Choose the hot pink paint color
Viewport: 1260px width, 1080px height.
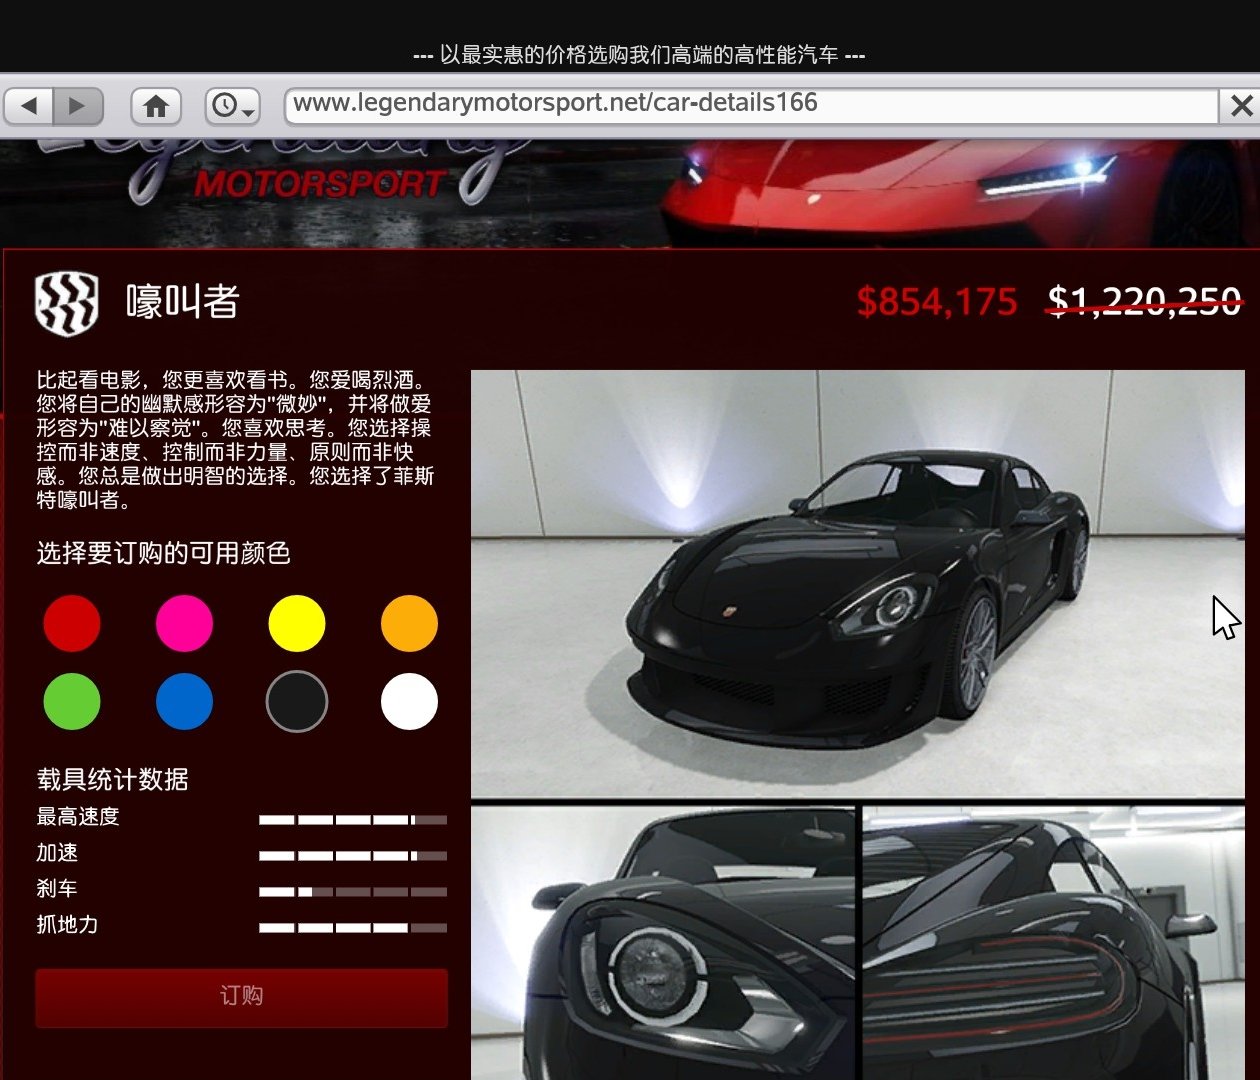tap(184, 623)
